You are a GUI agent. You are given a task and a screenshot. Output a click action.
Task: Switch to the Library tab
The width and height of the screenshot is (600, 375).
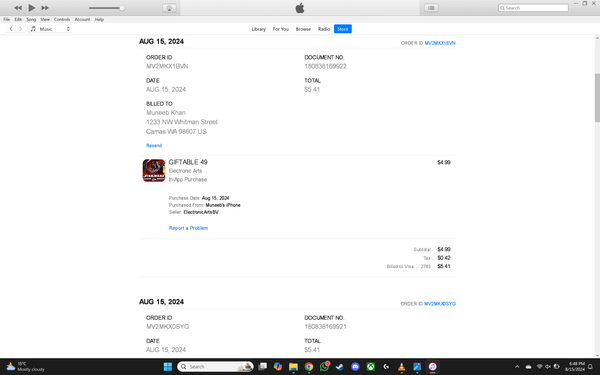pos(258,29)
